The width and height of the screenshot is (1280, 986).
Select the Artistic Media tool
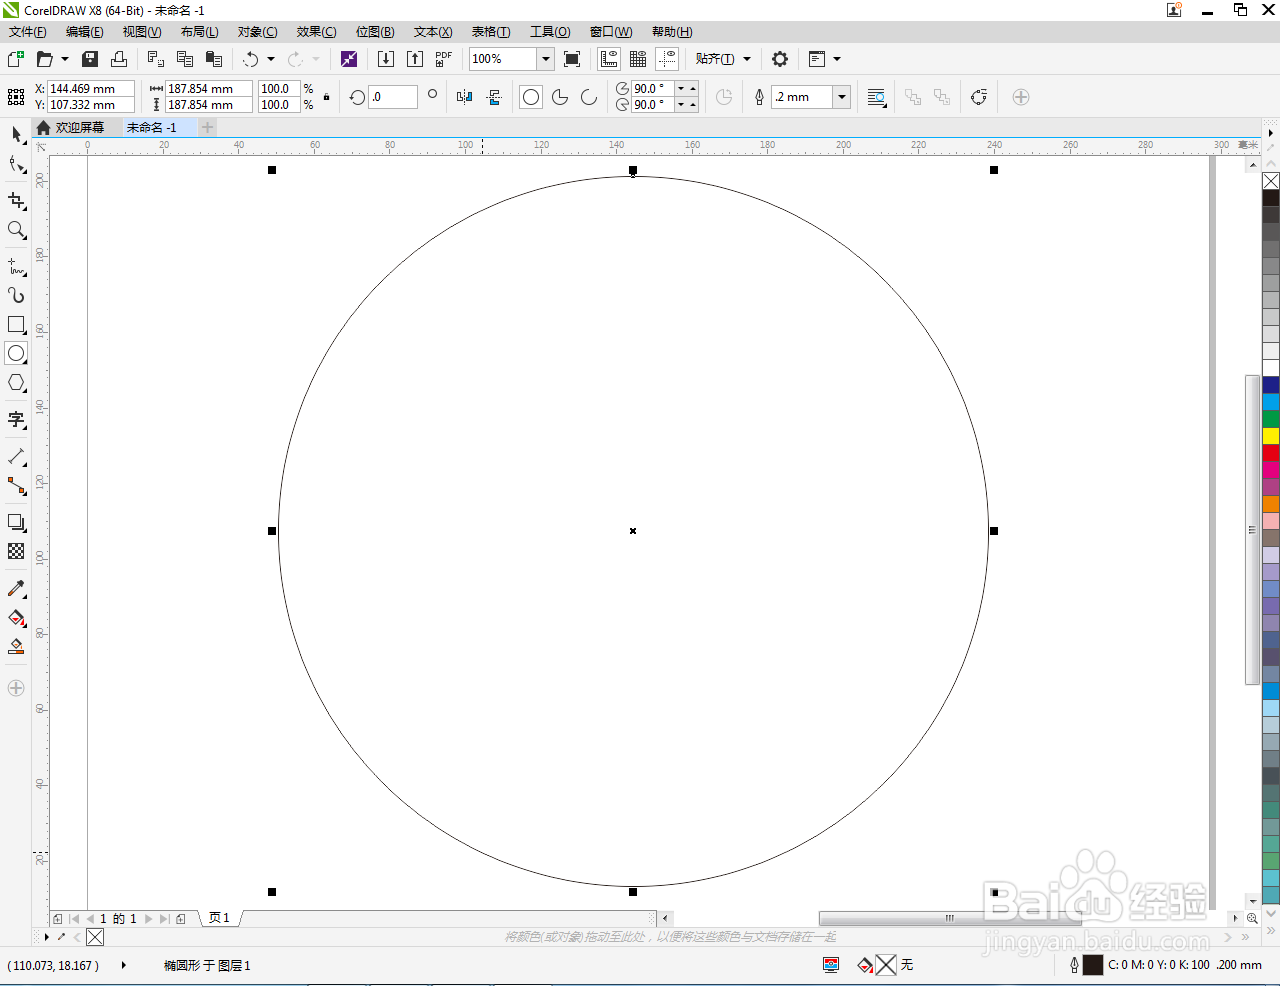(16, 295)
